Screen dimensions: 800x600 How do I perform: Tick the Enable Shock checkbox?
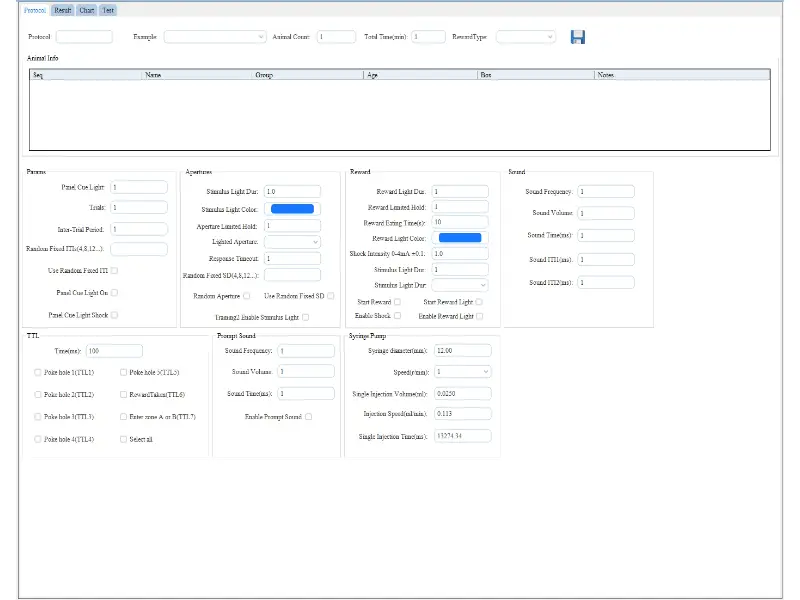[397, 316]
